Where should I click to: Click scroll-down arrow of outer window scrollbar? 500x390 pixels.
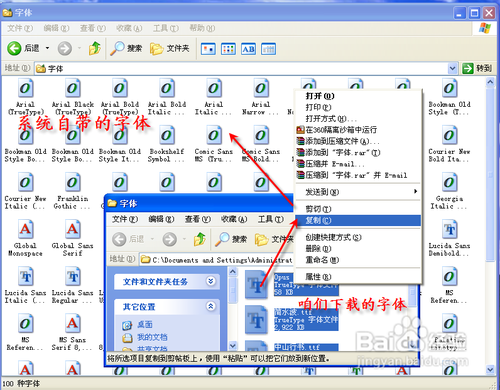tap(490, 369)
